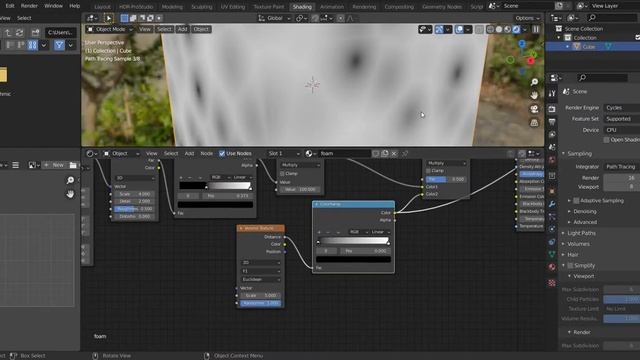Toggle Collection exclude checkbox in outliner
The height and width of the screenshot is (360, 640).
point(638,38)
